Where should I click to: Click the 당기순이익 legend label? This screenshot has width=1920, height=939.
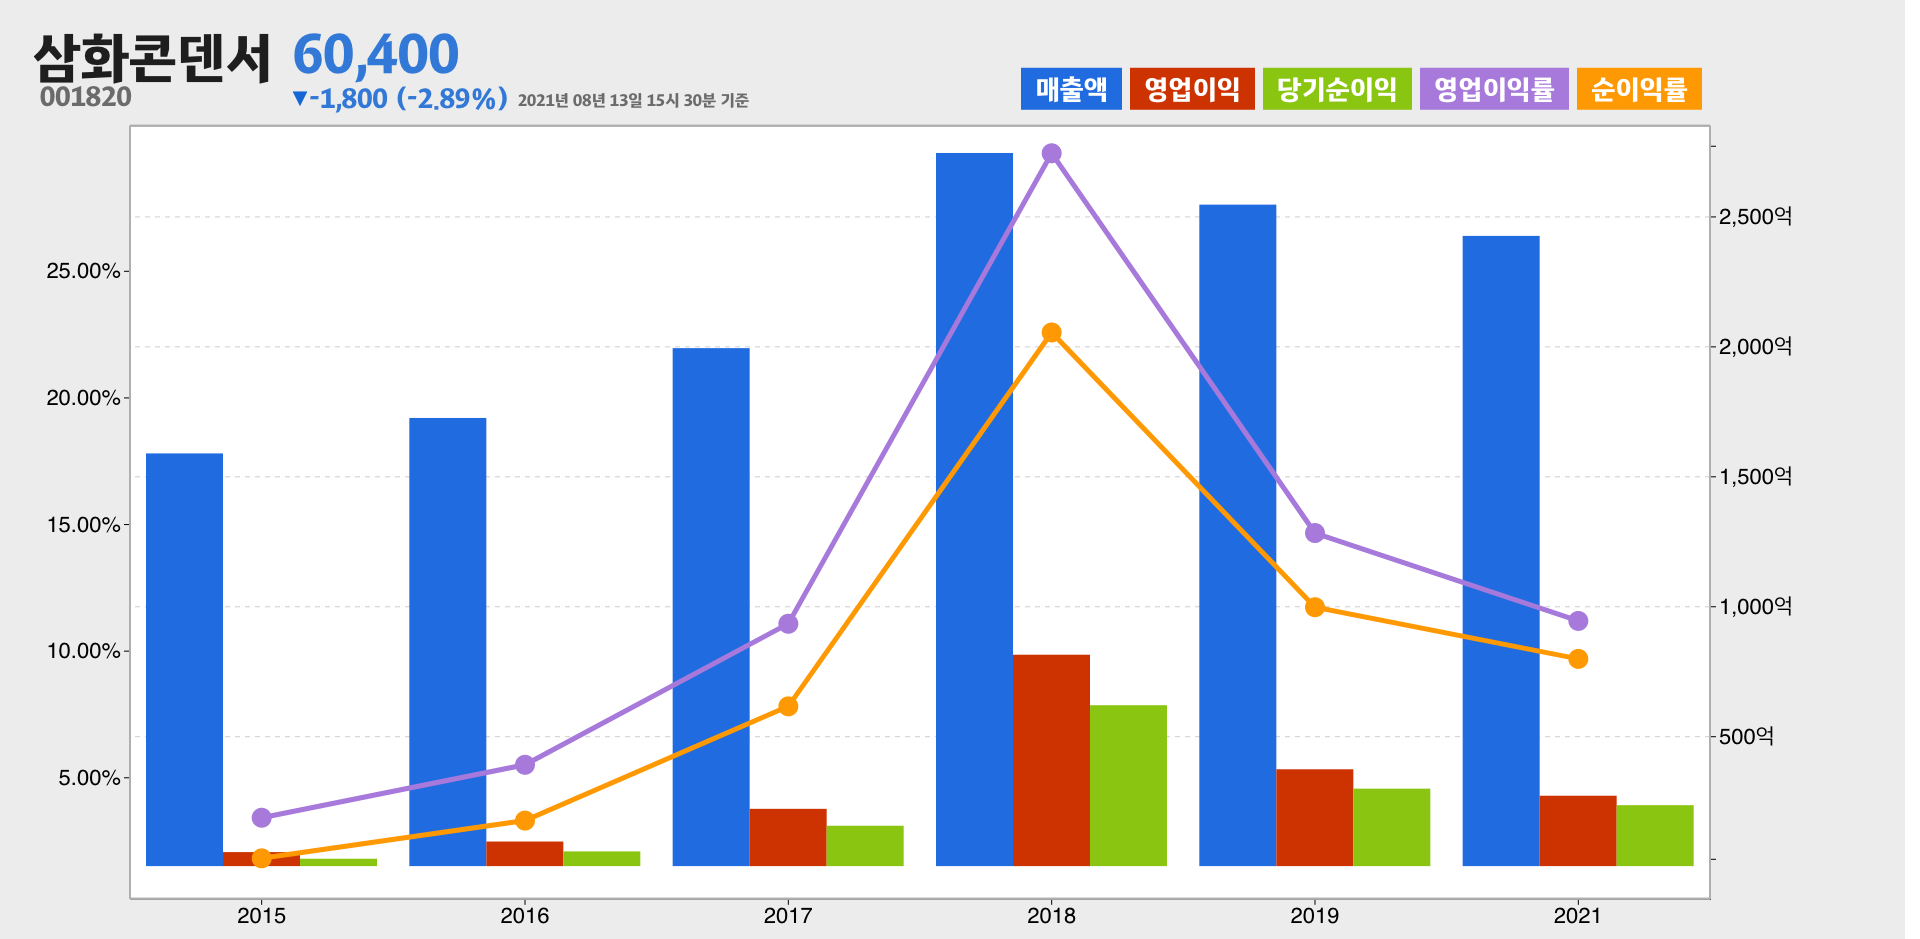coord(1337,89)
